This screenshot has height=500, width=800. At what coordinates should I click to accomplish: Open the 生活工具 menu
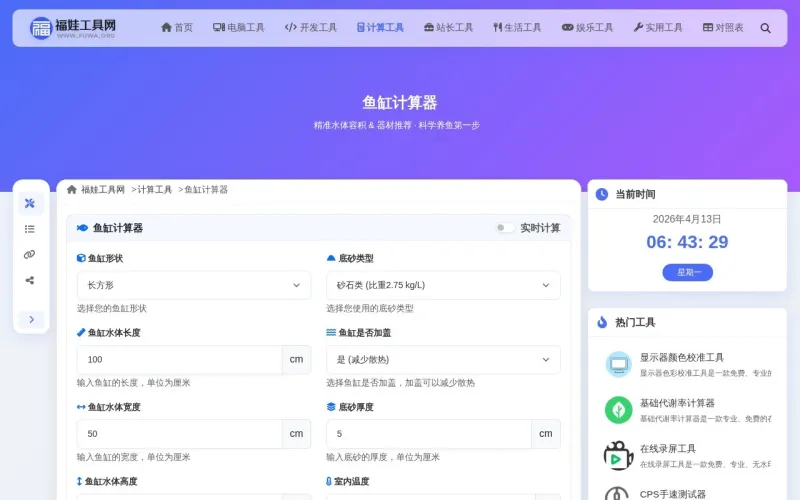(x=517, y=28)
